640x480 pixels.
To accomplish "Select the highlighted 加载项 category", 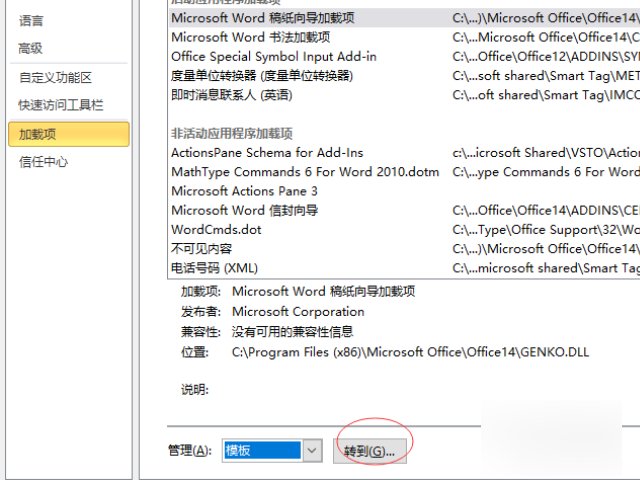I will (x=69, y=134).
